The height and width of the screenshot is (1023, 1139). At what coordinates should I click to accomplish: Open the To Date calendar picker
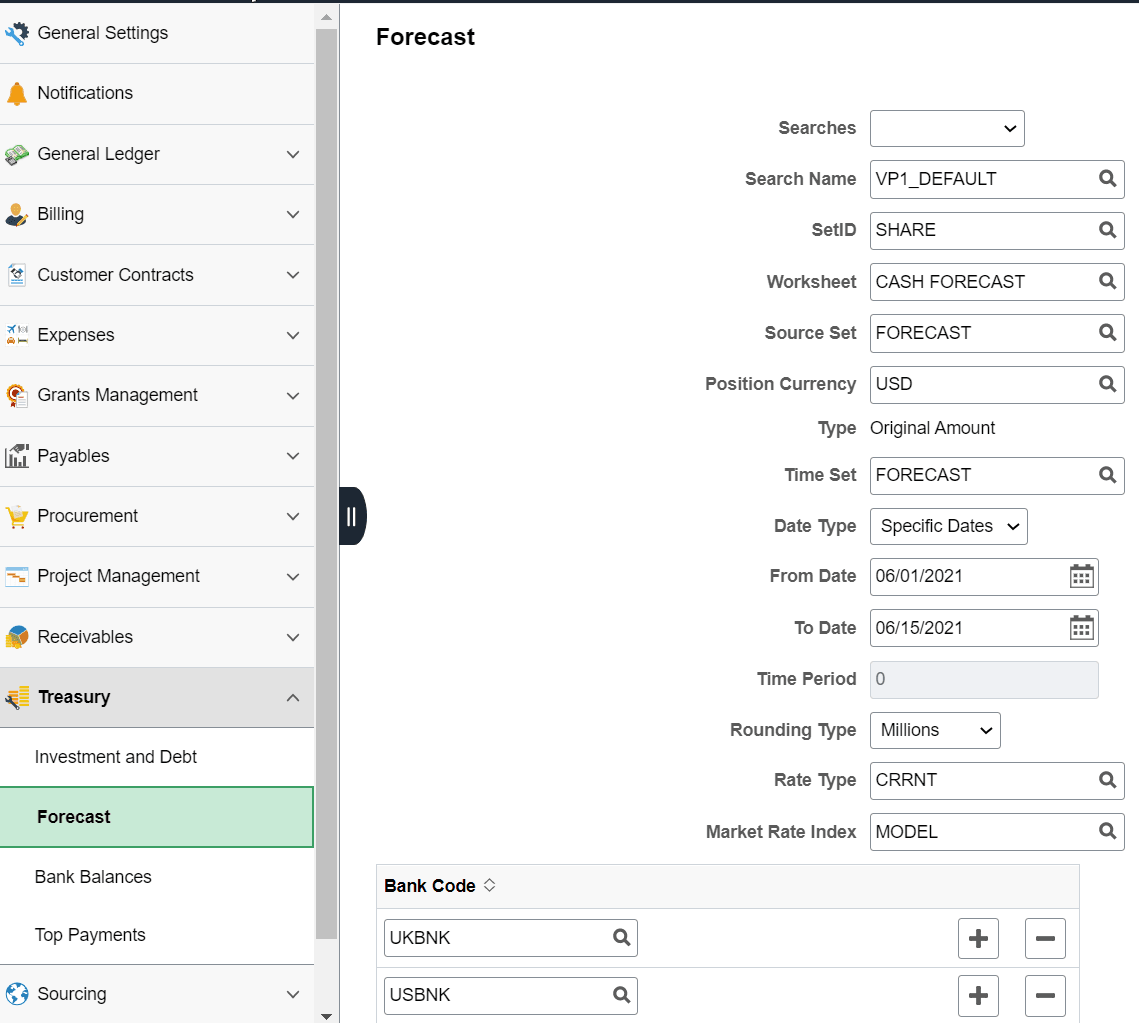click(x=1081, y=627)
